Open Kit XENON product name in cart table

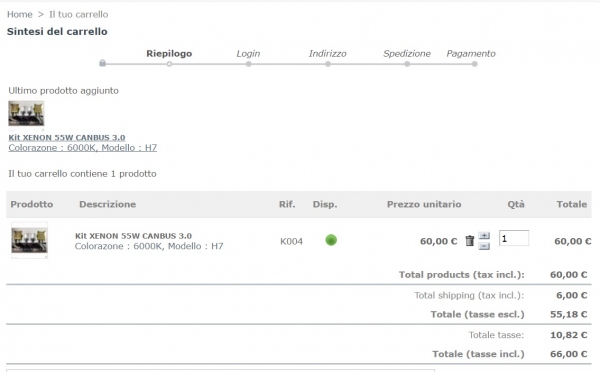tap(133, 236)
